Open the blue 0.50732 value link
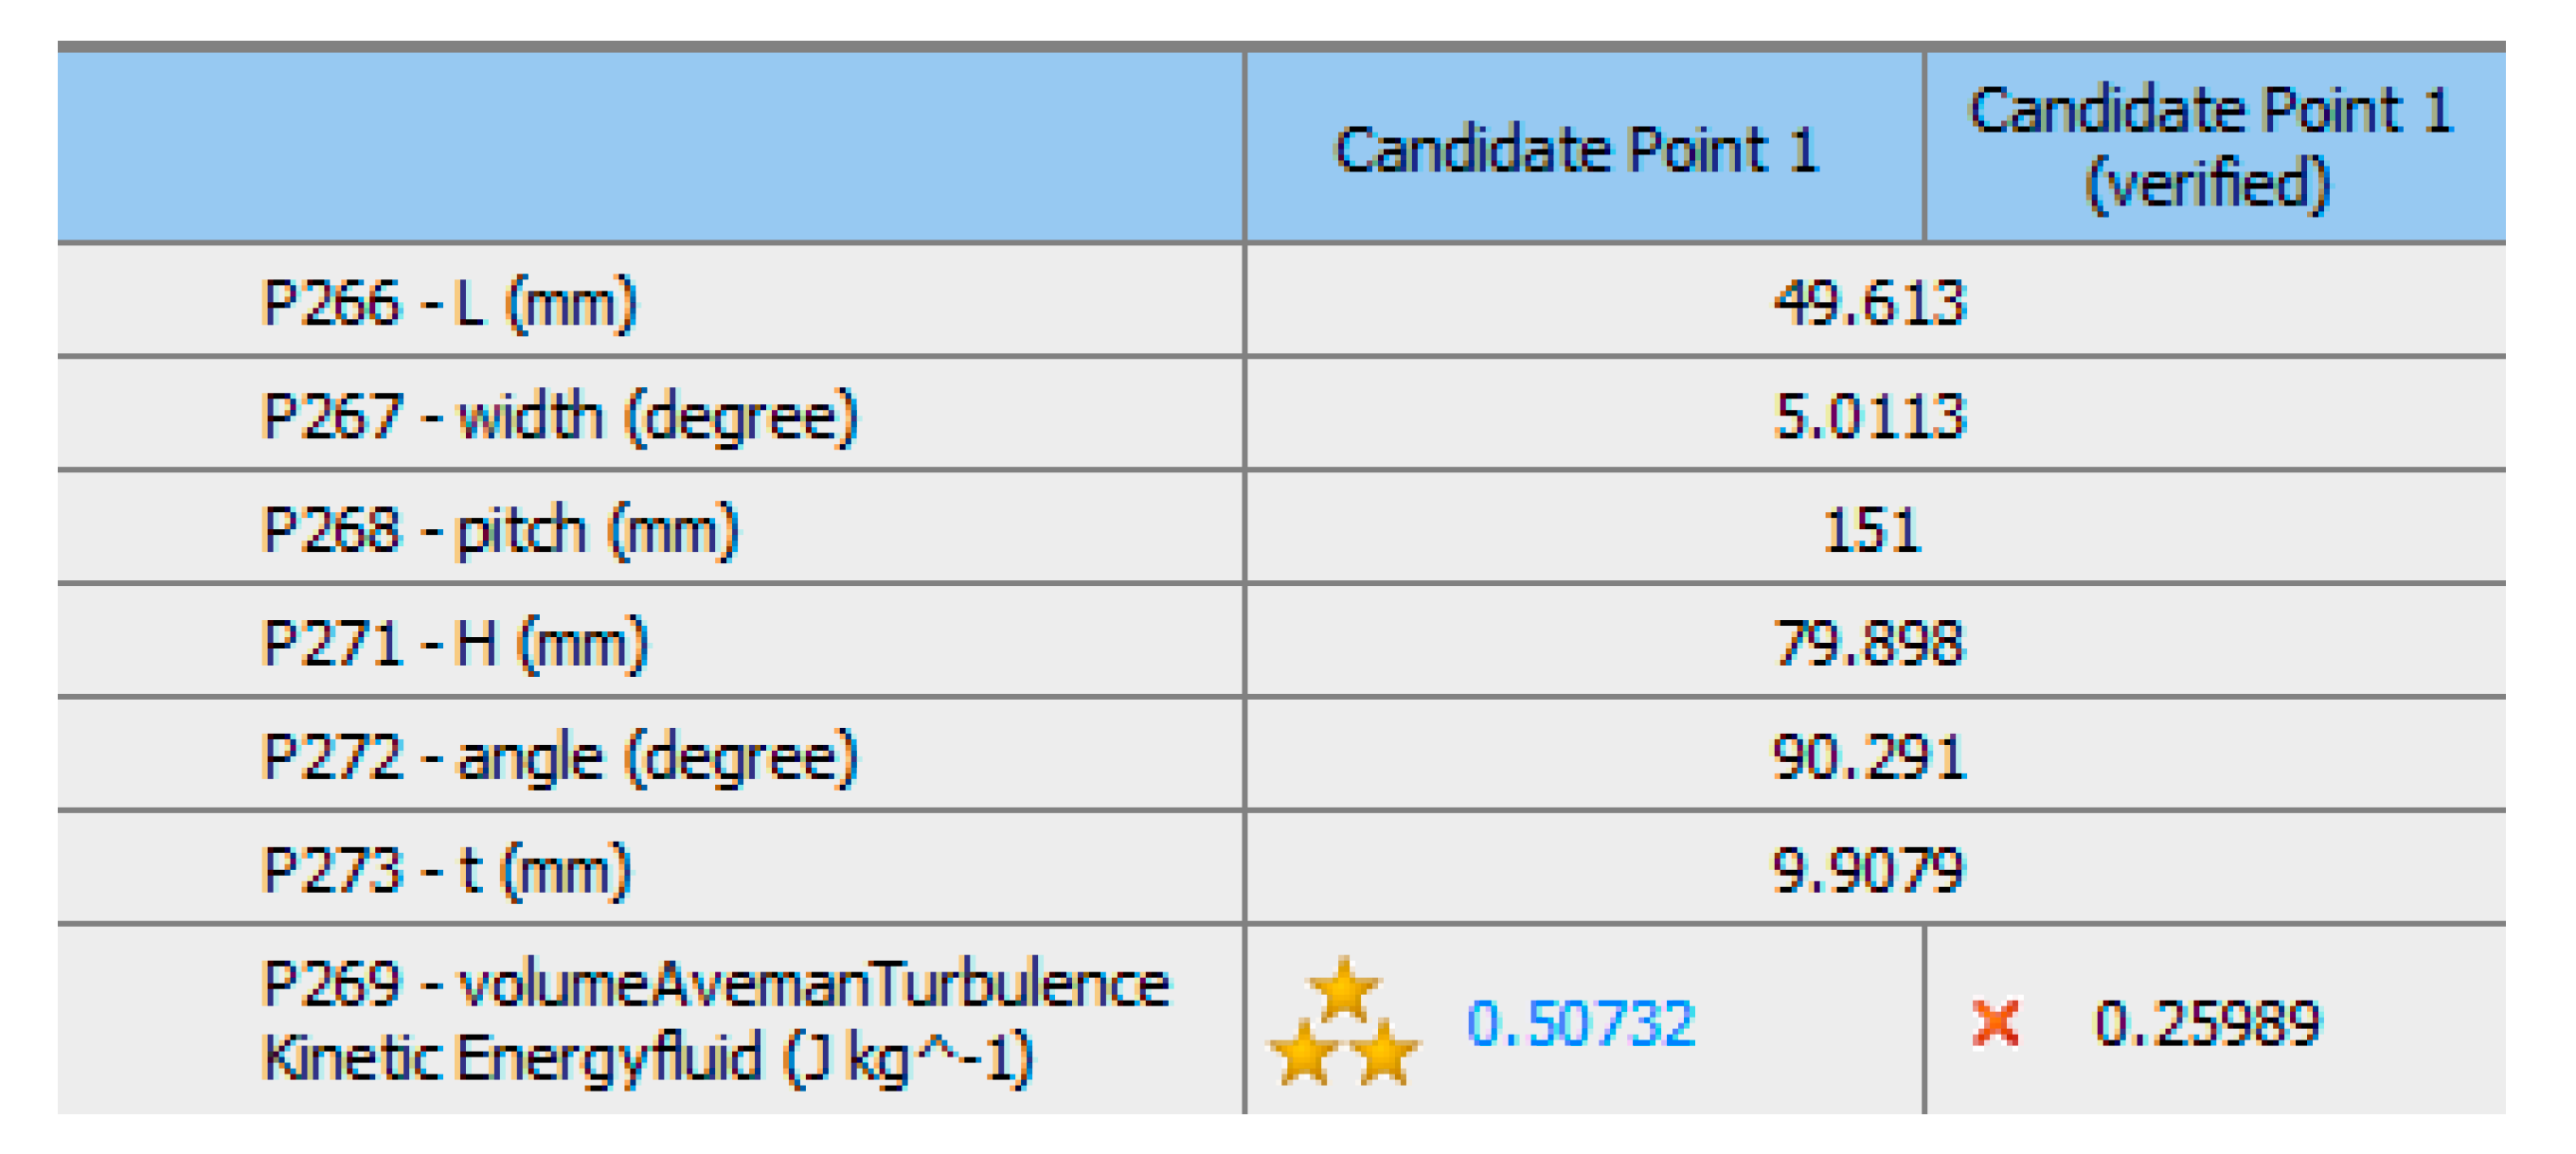This screenshot has width=2576, height=1154. [1581, 1023]
